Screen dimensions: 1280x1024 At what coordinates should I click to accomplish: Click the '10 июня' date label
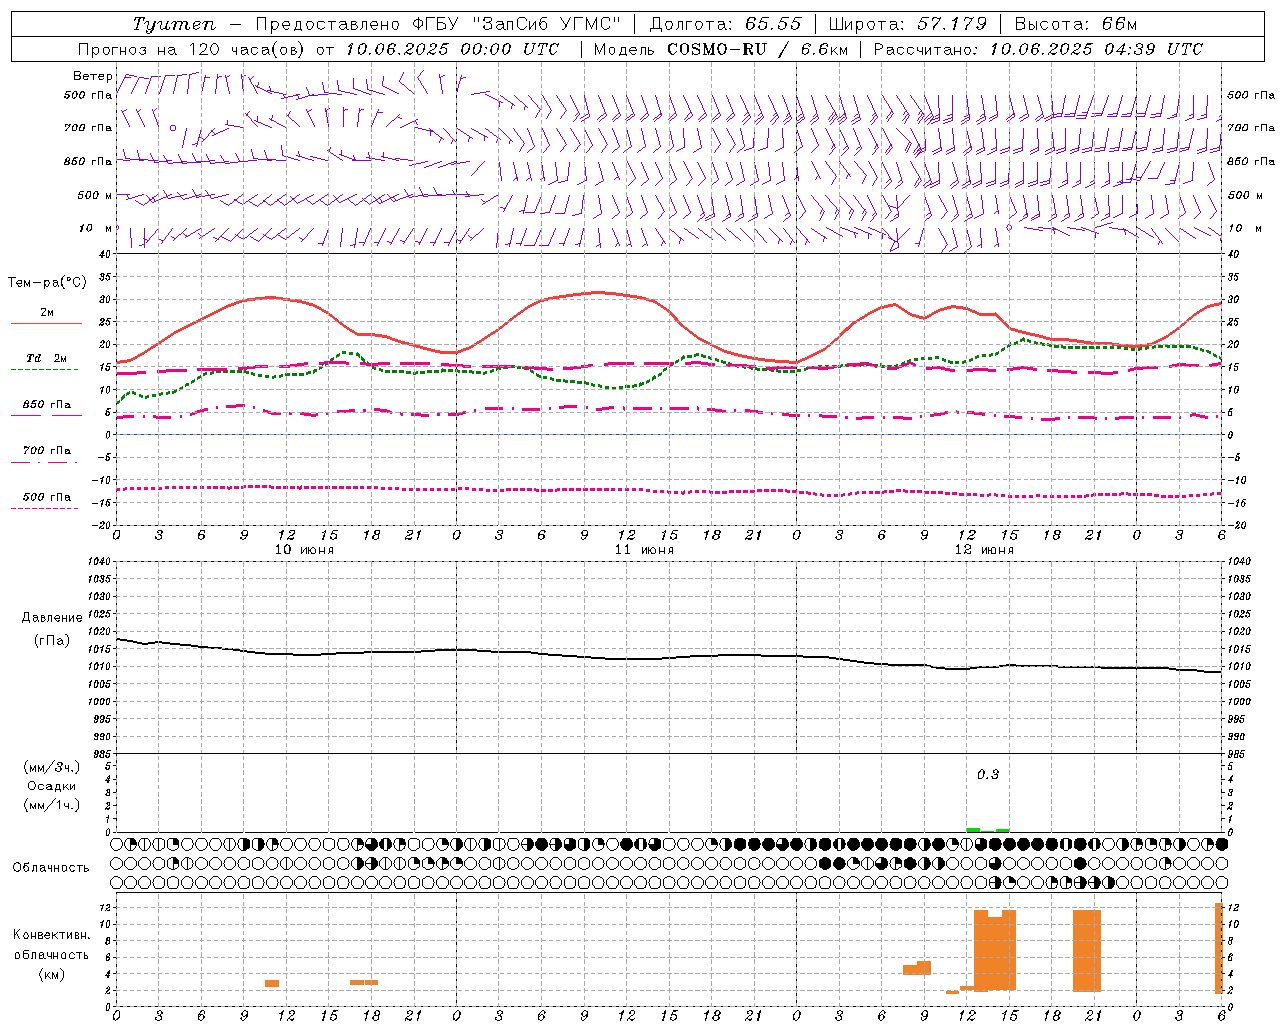click(304, 550)
